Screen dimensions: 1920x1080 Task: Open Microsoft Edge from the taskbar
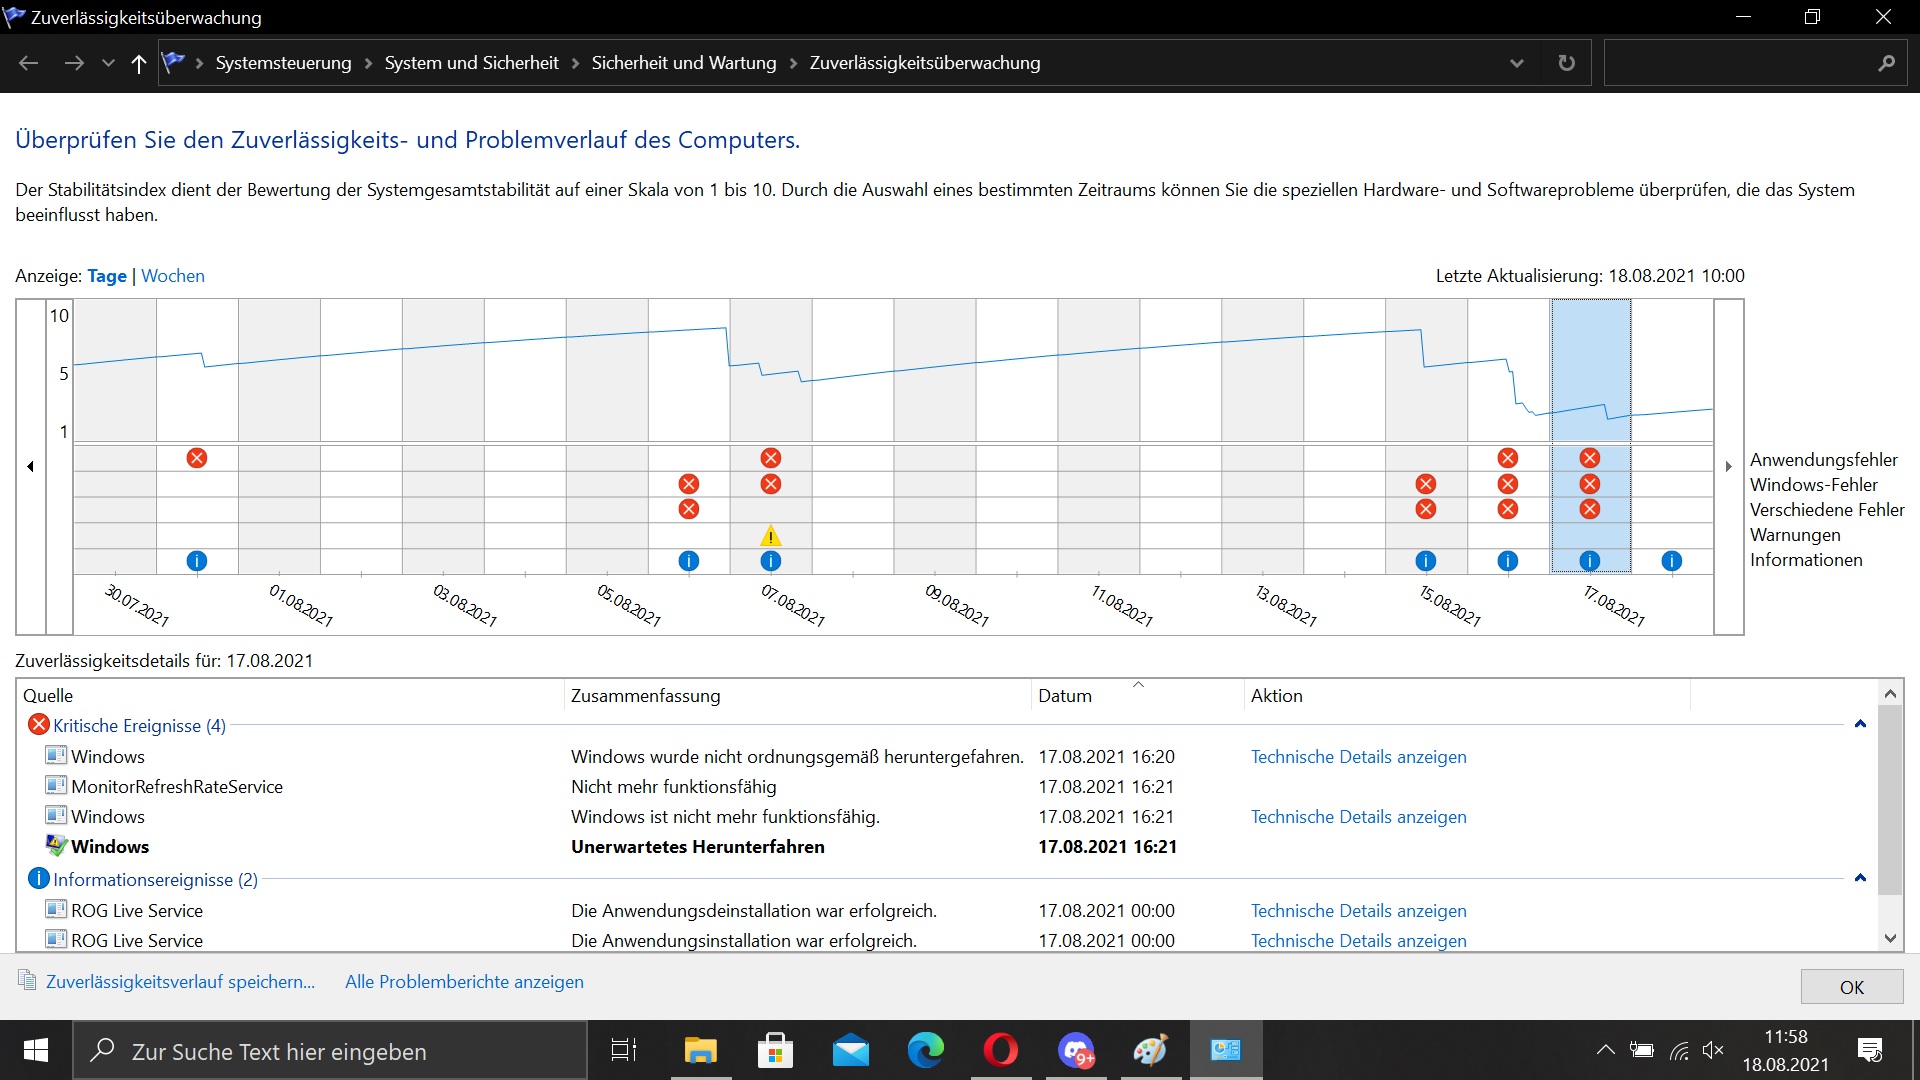click(x=925, y=1051)
